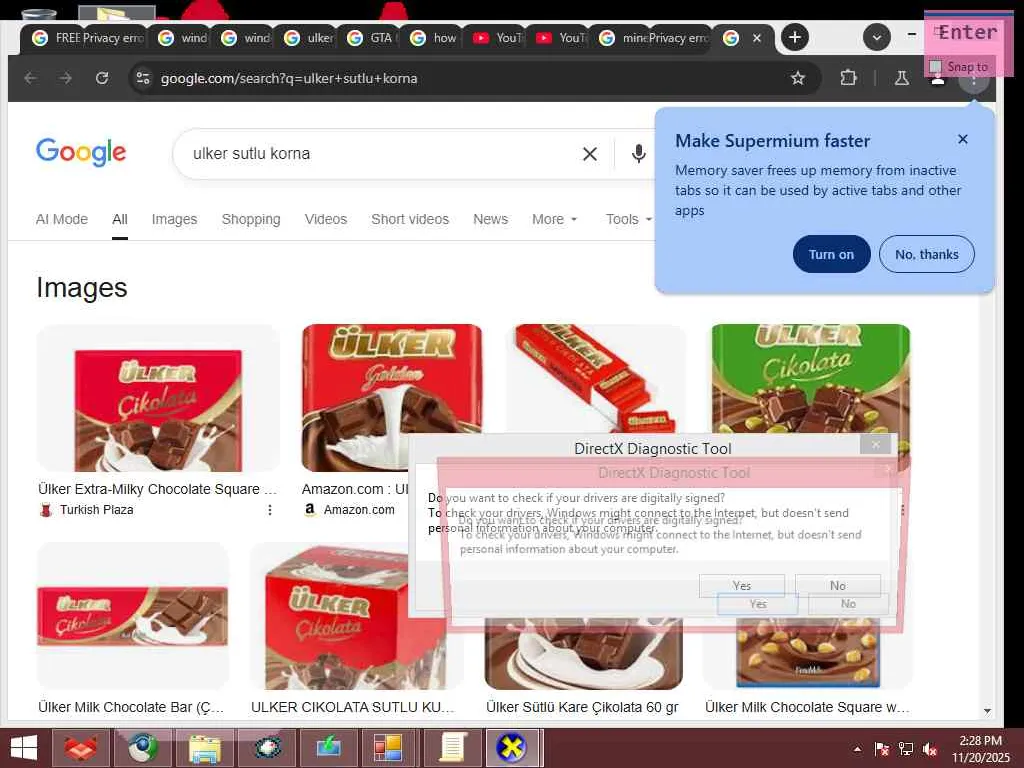
Task: Expand the More search filter dropdown
Action: pos(554,219)
